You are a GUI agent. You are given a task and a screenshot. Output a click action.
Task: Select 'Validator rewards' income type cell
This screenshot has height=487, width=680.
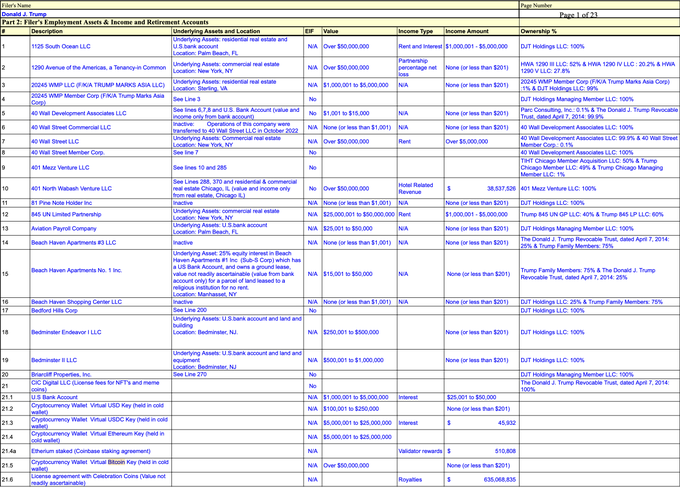(x=420, y=451)
